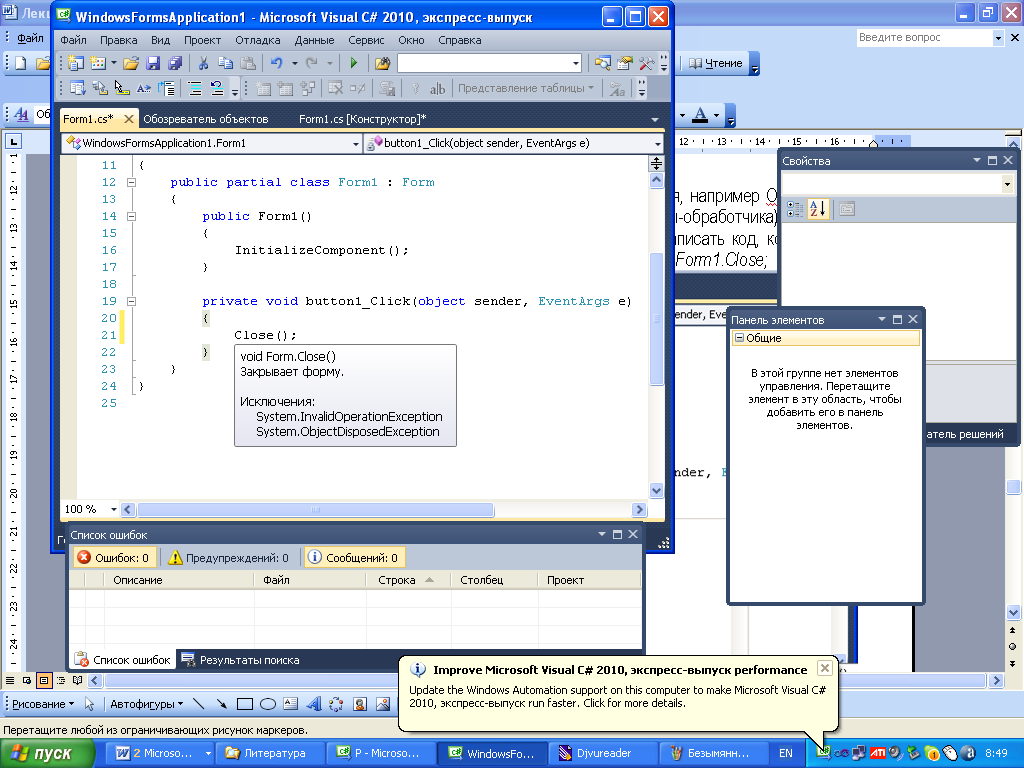Click the Copy icon in Visual C# toolbar

(x=225, y=63)
